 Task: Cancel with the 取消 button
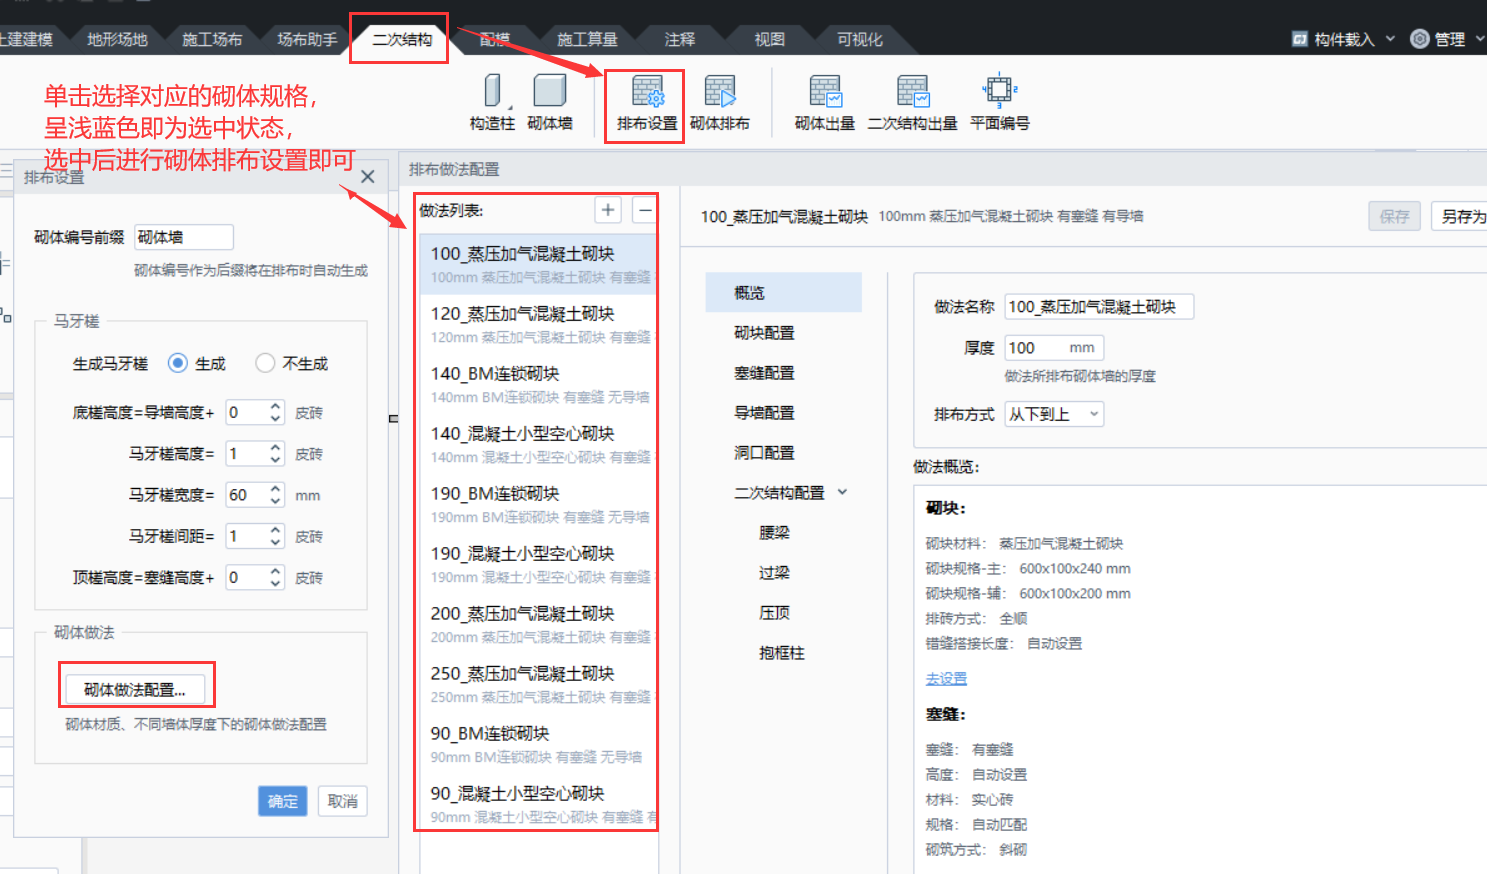[342, 801]
